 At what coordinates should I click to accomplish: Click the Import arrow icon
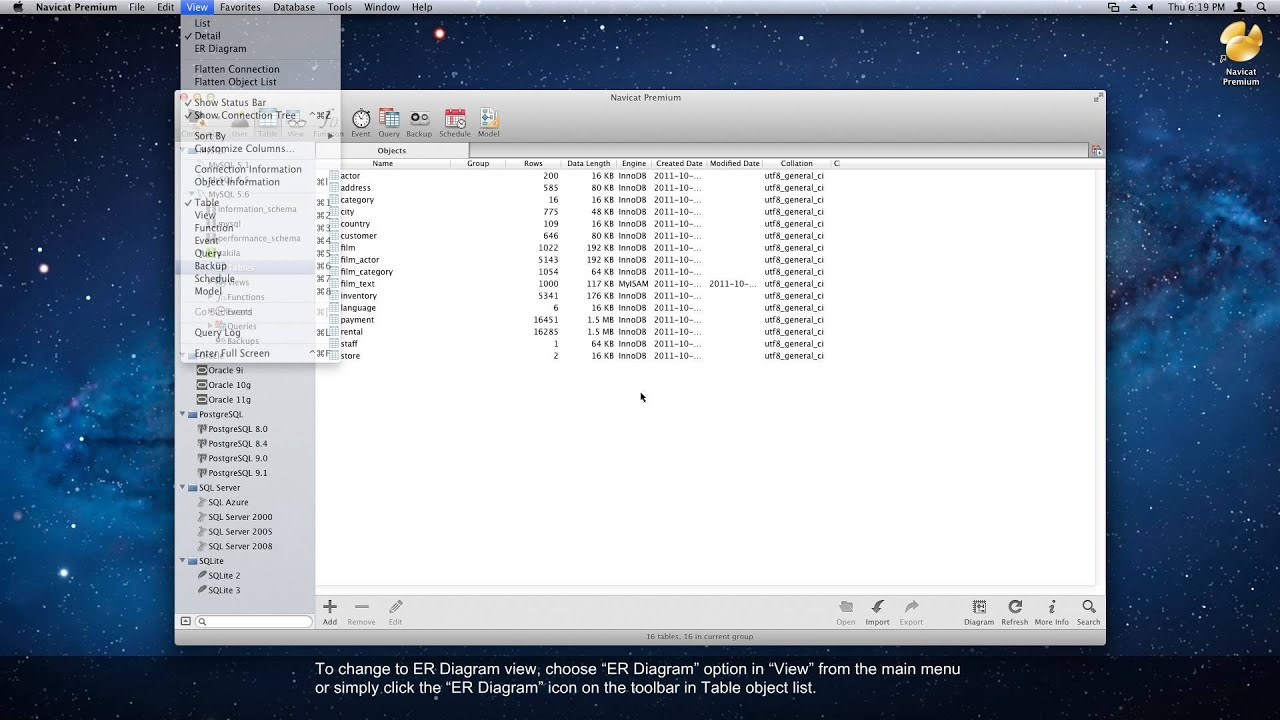pyautogui.click(x=877, y=607)
